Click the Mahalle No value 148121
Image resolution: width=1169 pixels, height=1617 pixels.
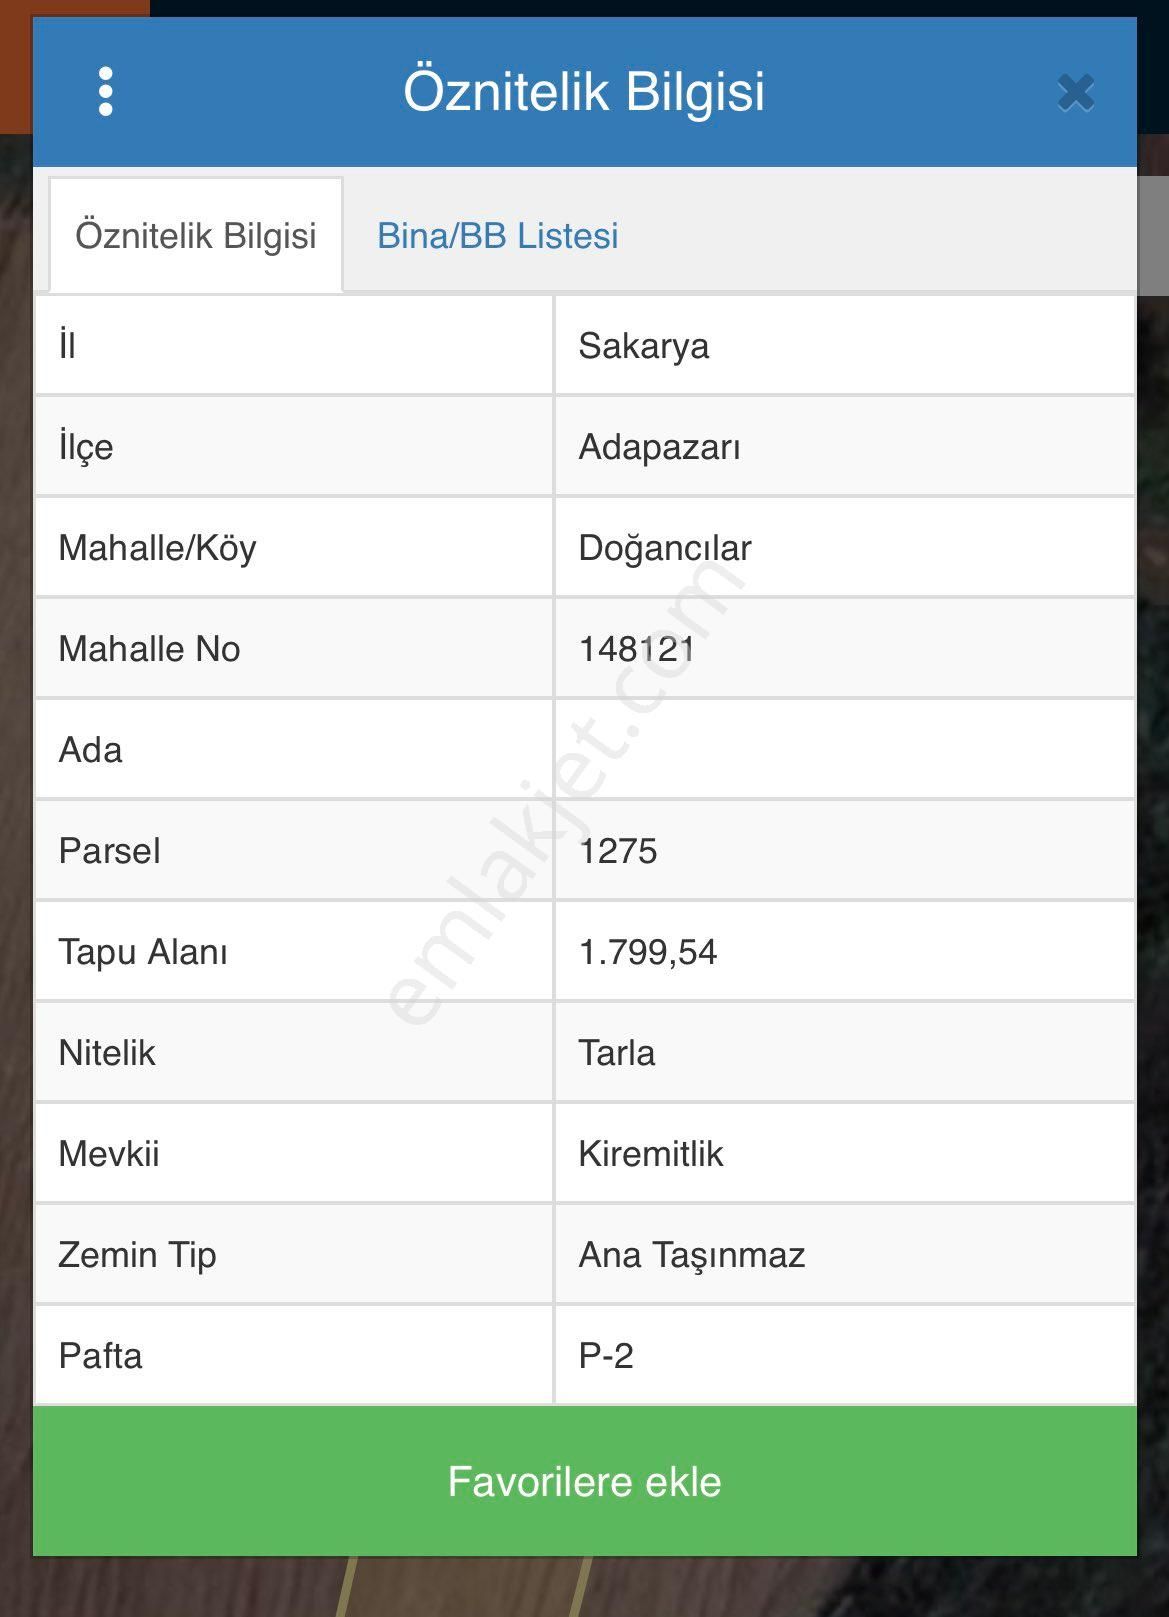point(637,649)
